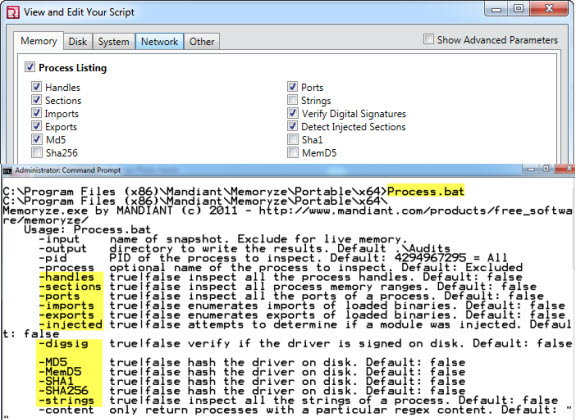Enable the MemD5 checkbox
Viewport: 575px width, 420px height.
pyautogui.click(x=292, y=152)
